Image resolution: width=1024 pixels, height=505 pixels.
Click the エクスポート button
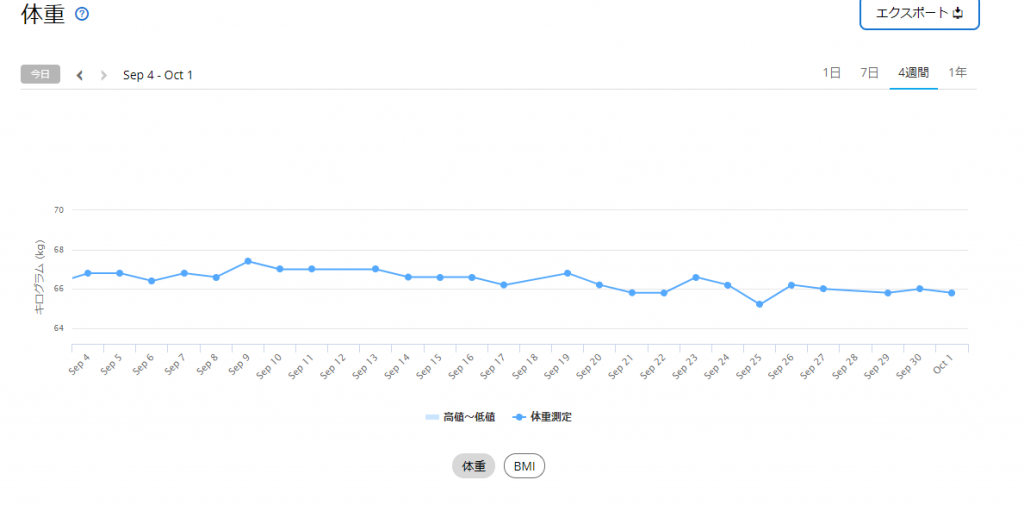[x=919, y=13]
